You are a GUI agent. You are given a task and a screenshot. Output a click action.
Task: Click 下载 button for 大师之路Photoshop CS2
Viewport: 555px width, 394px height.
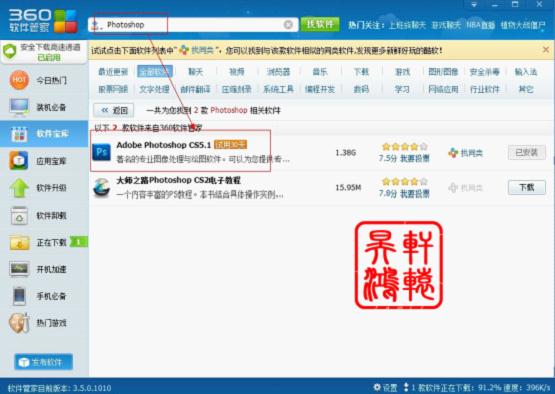(x=527, y=187)
